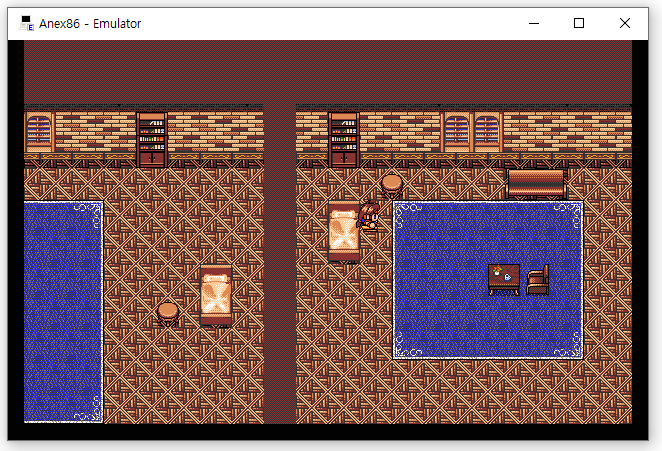Click the round stool near the right bookshelf
This screenshot has height=451, width=662.
[392, 186]
